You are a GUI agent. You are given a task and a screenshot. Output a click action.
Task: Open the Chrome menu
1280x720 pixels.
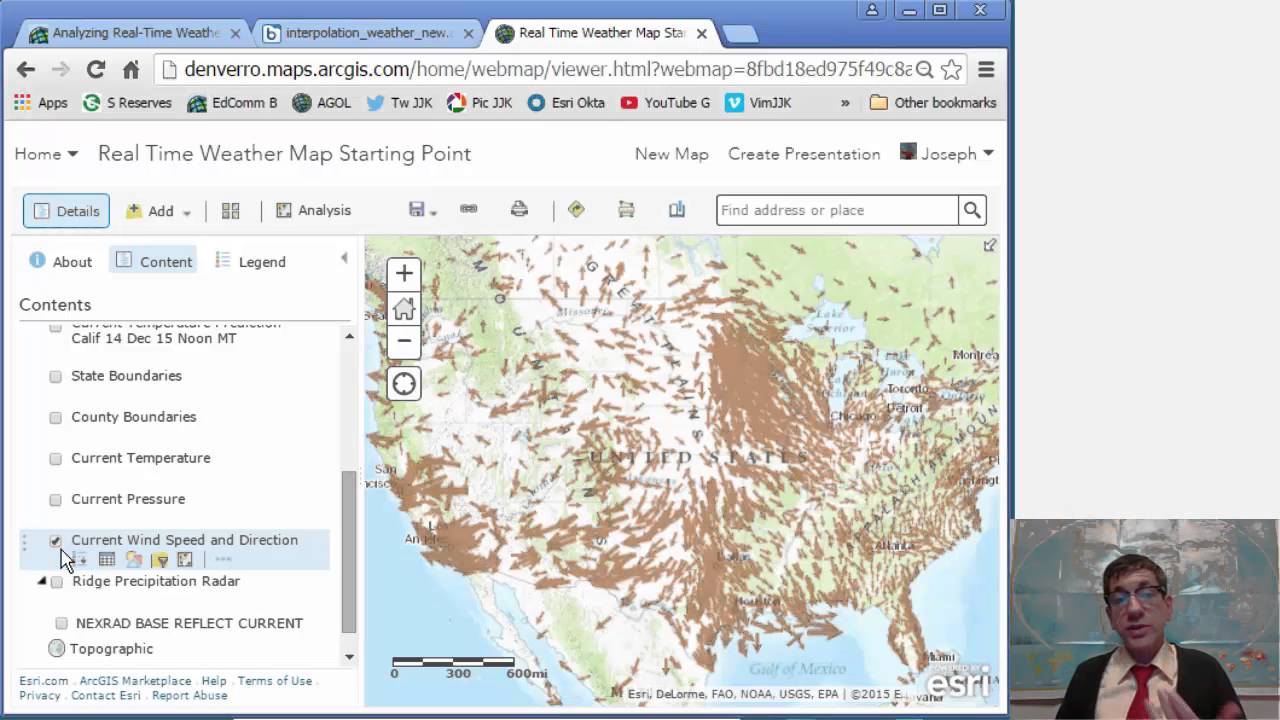pyautogui.click(x=986, y=69)
